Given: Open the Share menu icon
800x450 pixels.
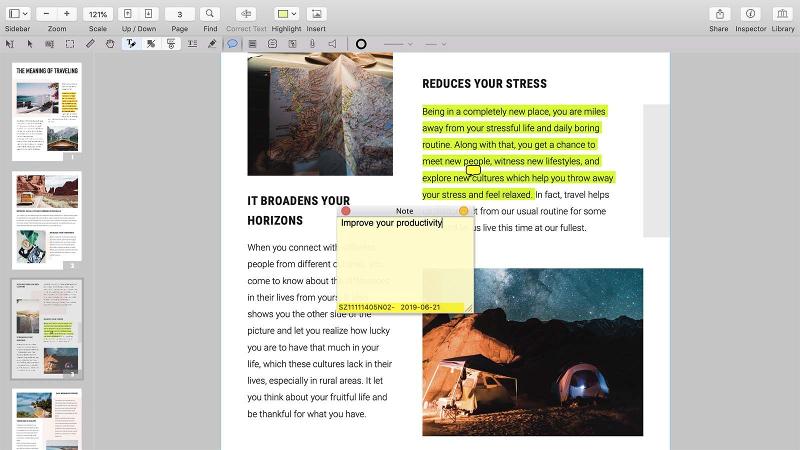Looking at the screenshot, I should pyautogui.click(x=719, y=14).
